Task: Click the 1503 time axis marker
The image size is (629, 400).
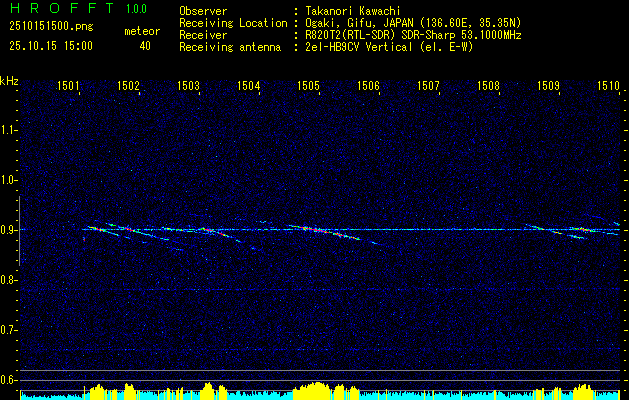Action: click(x=188, y=85)
